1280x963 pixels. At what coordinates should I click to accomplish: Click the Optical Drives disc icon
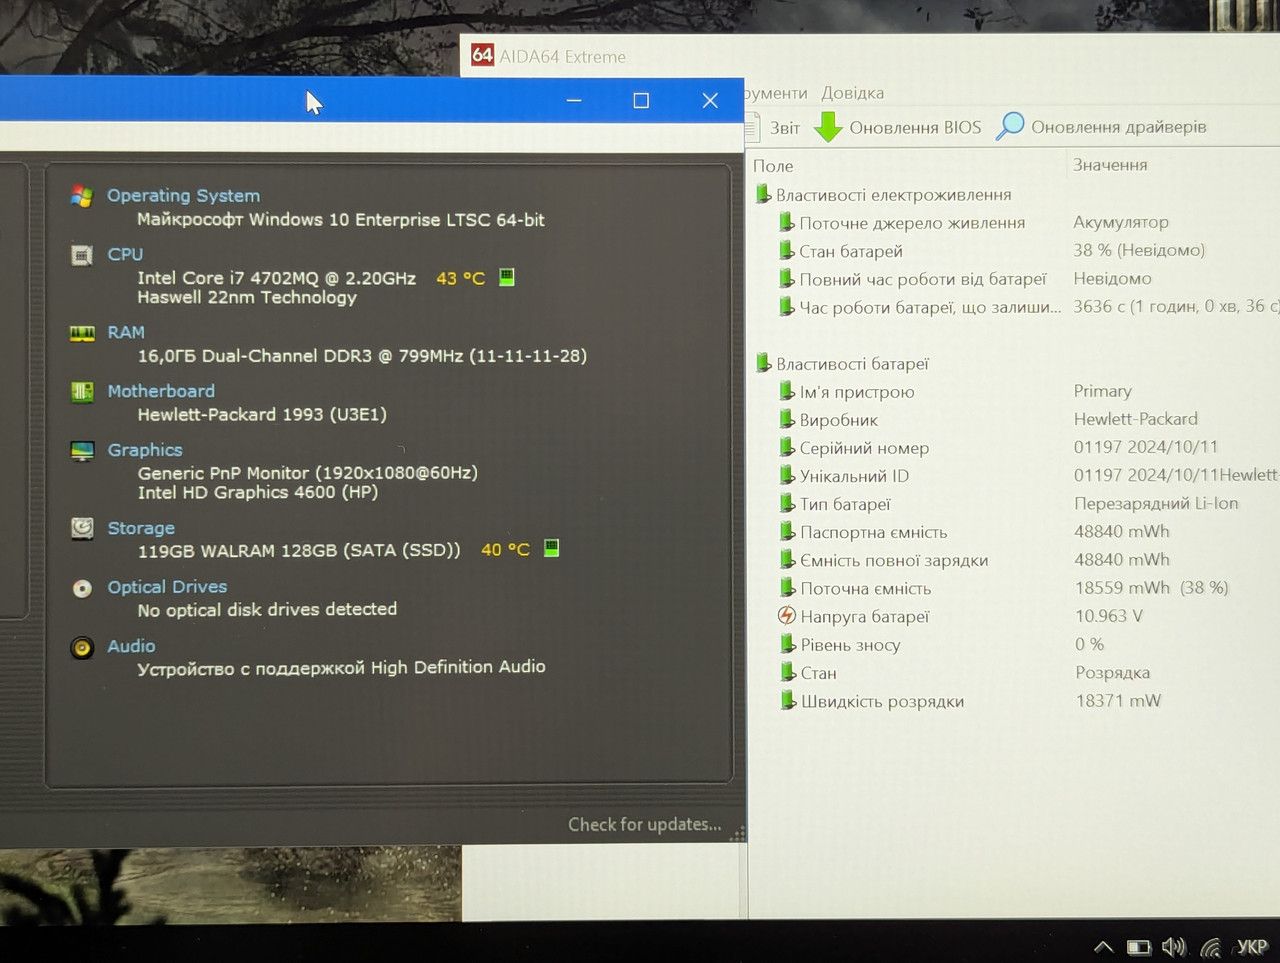point(82,588)
